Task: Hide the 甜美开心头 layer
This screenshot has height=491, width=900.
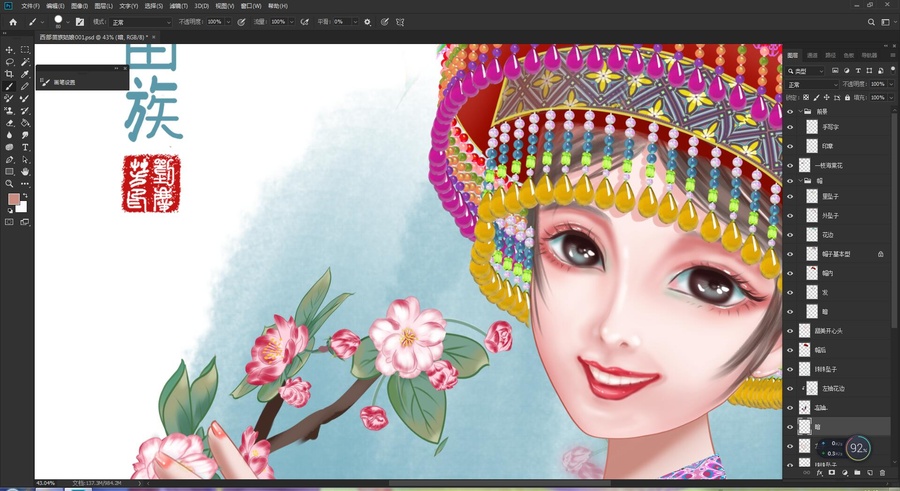Action: 790,331
